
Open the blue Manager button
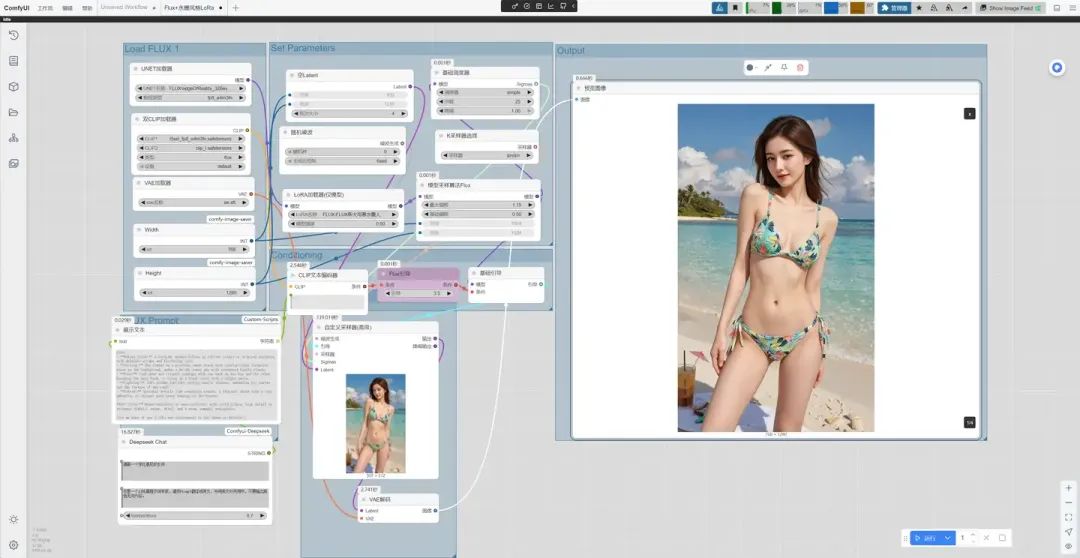pyautogui.click(x=895, y=8)
